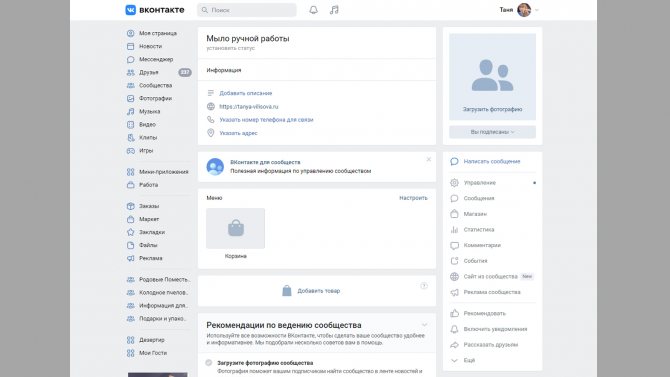The width and height of the screenshot is (670, 377).
Task: Open Статистика chart icon
Action: pyautogui.click(x=454, y=230)
